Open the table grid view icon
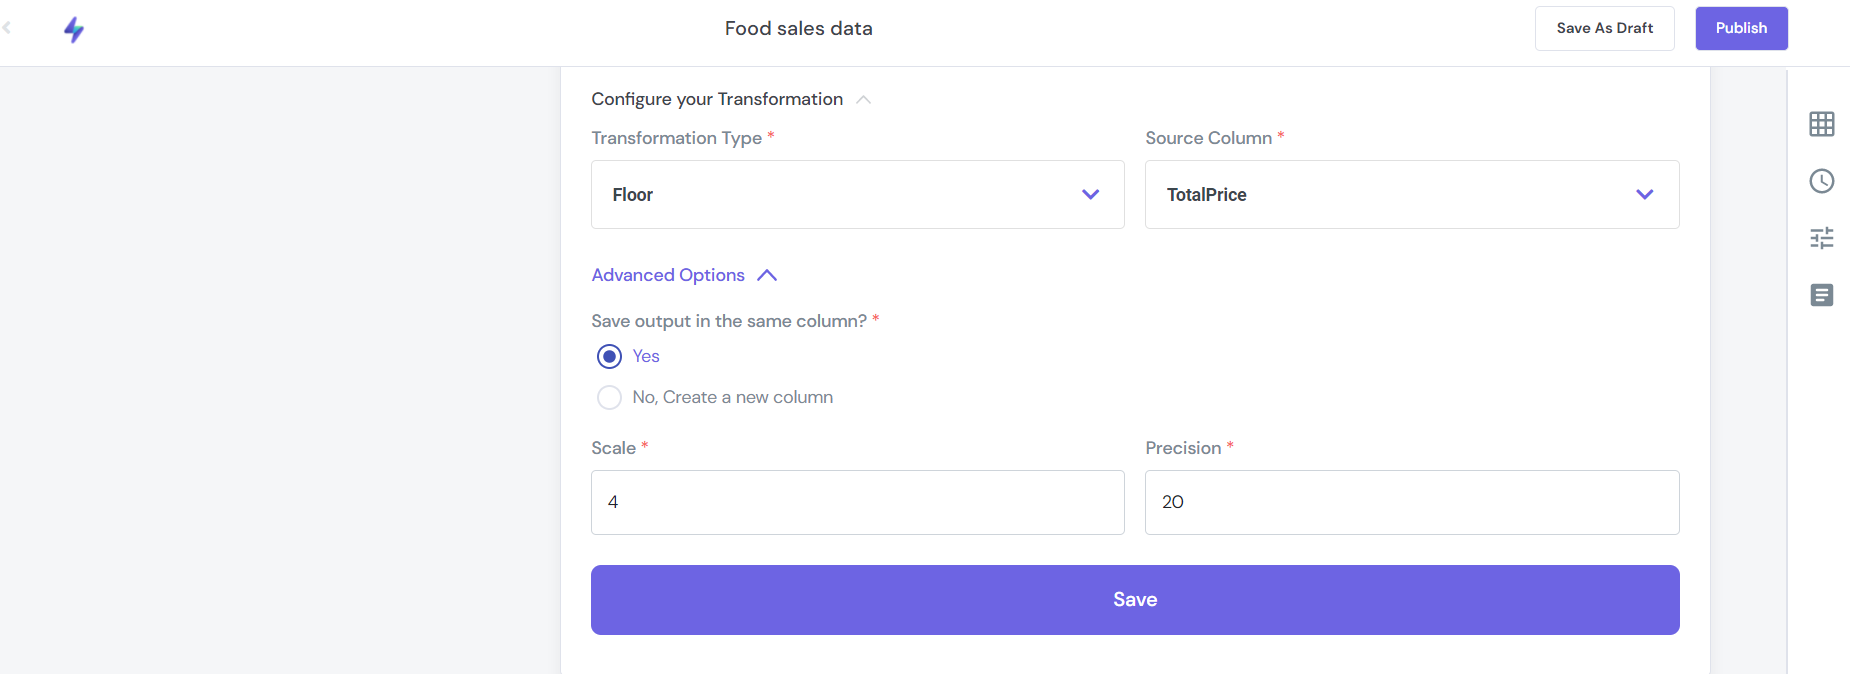The image size is (1850, 674). [1821, 124]
